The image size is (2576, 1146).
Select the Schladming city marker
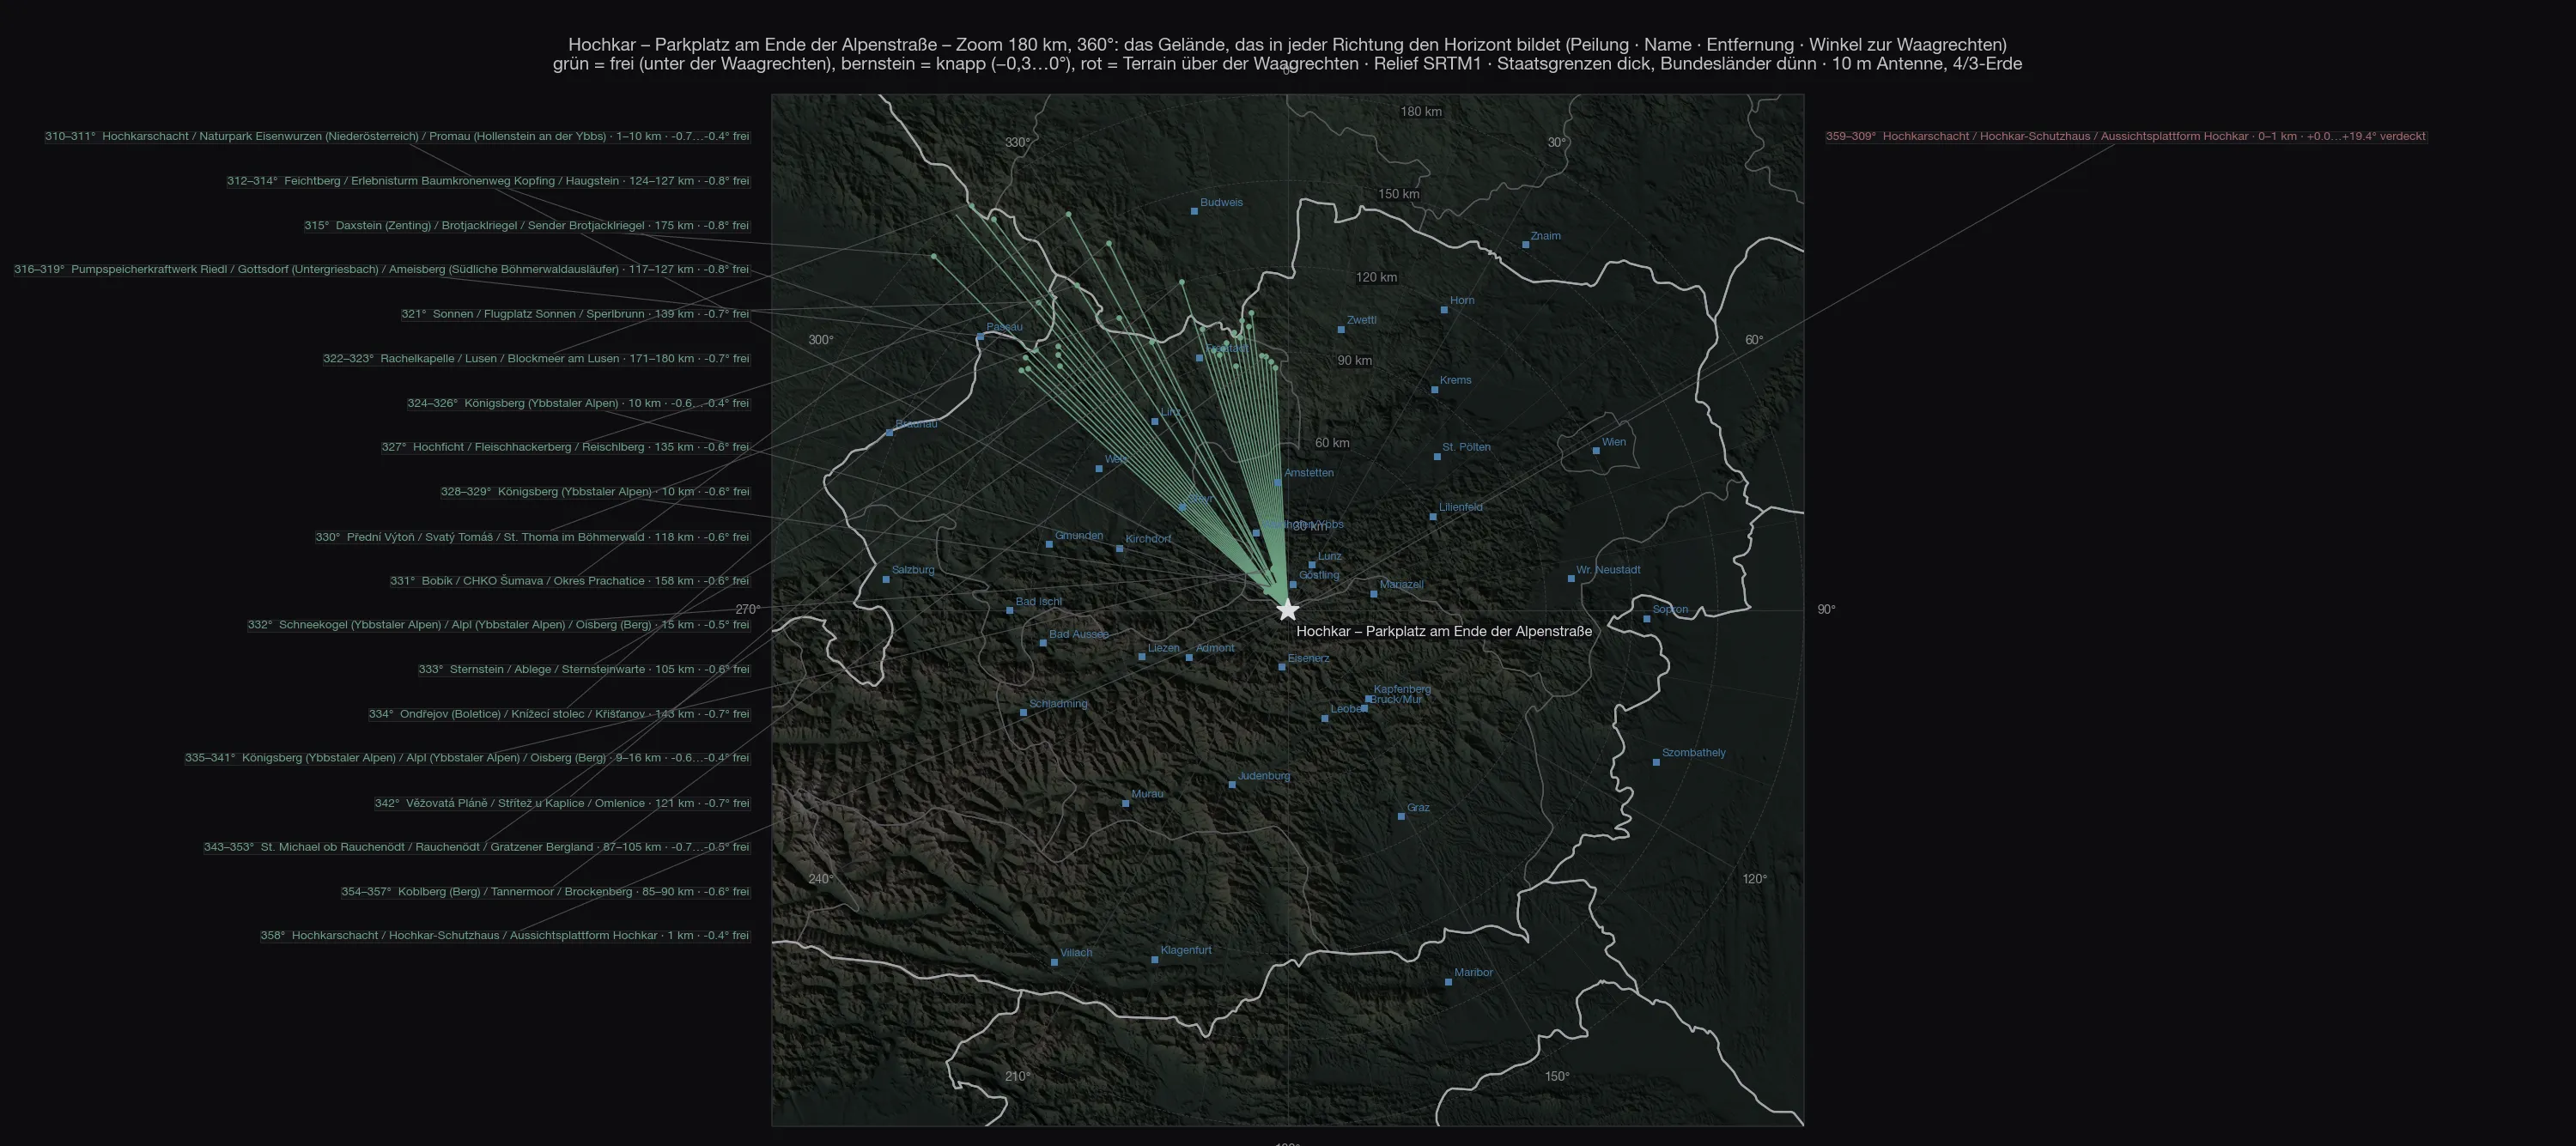(1023, 712)
